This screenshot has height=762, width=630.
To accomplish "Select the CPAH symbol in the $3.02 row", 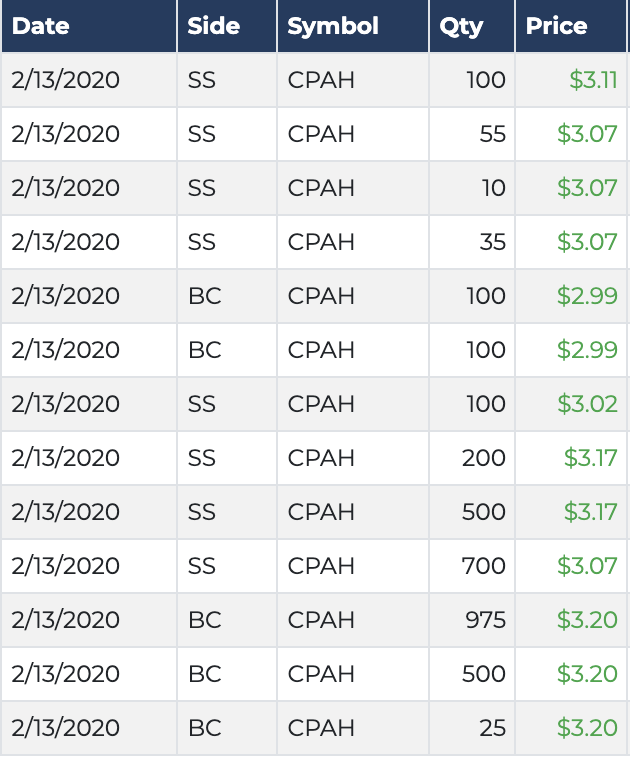I will (321, 404).
